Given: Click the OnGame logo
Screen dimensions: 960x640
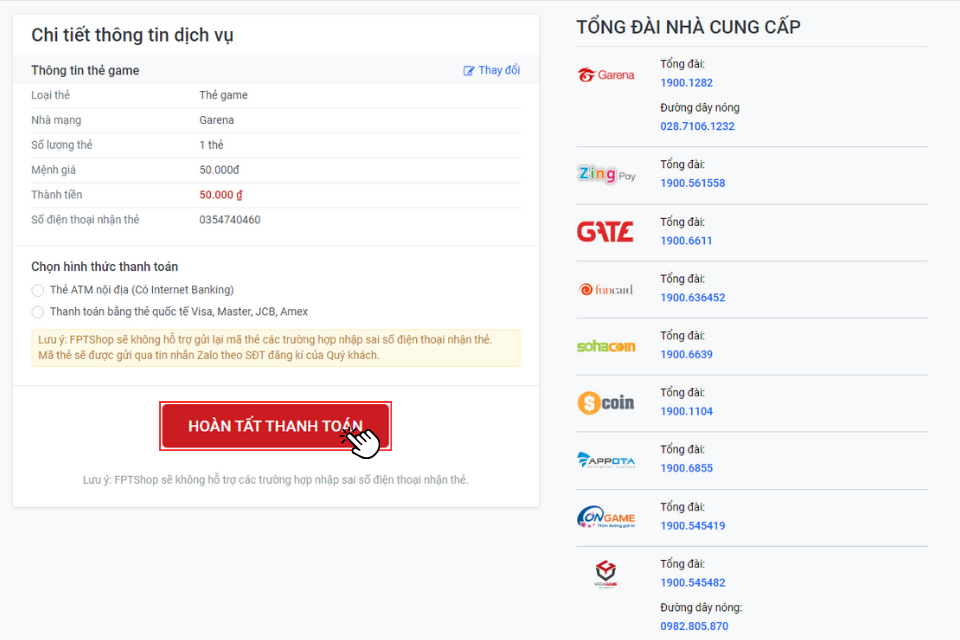Looking at the screenshot, I should pos(606,517).
